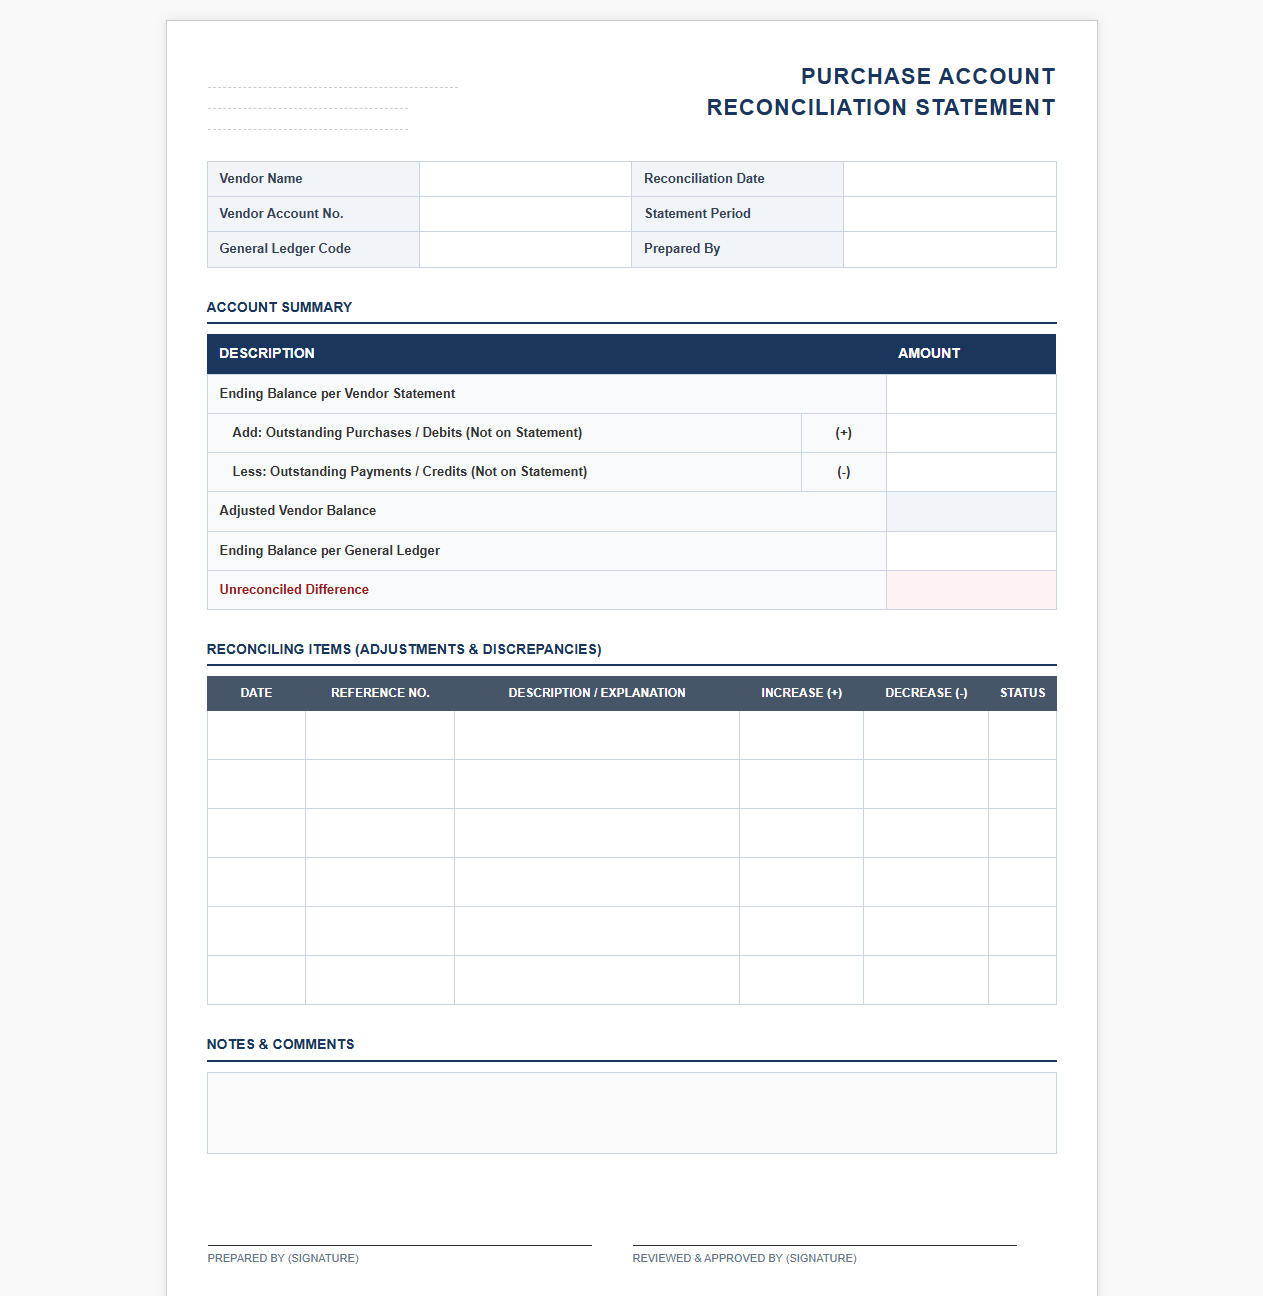Click the 'INCREASE (+)' column header
Image resolution: width=1263 pixels, height=1296 pixels.
pos(801,693)
